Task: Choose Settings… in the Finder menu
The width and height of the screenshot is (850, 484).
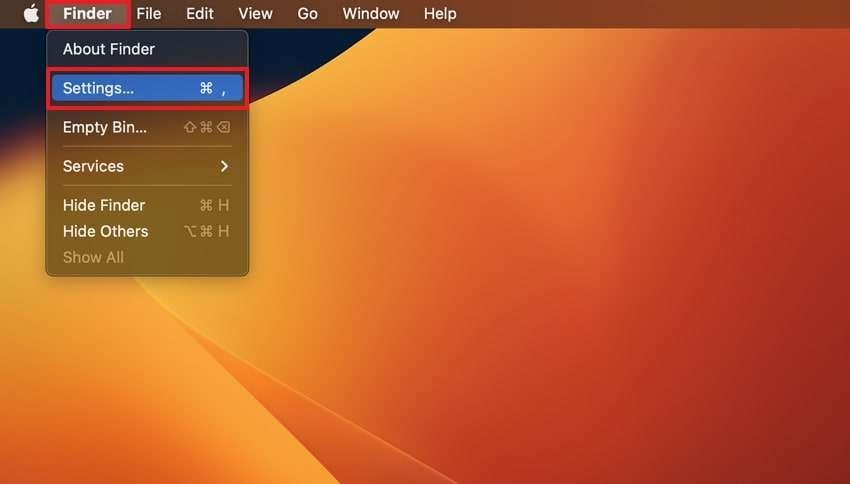Action: point(147,88)
